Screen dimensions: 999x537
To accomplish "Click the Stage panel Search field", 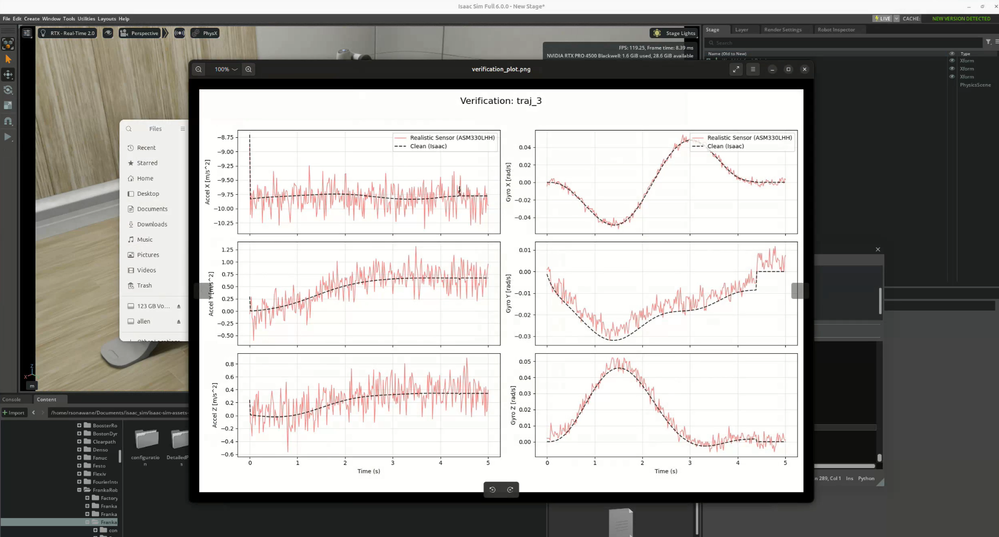I will (x=843, y=43).
